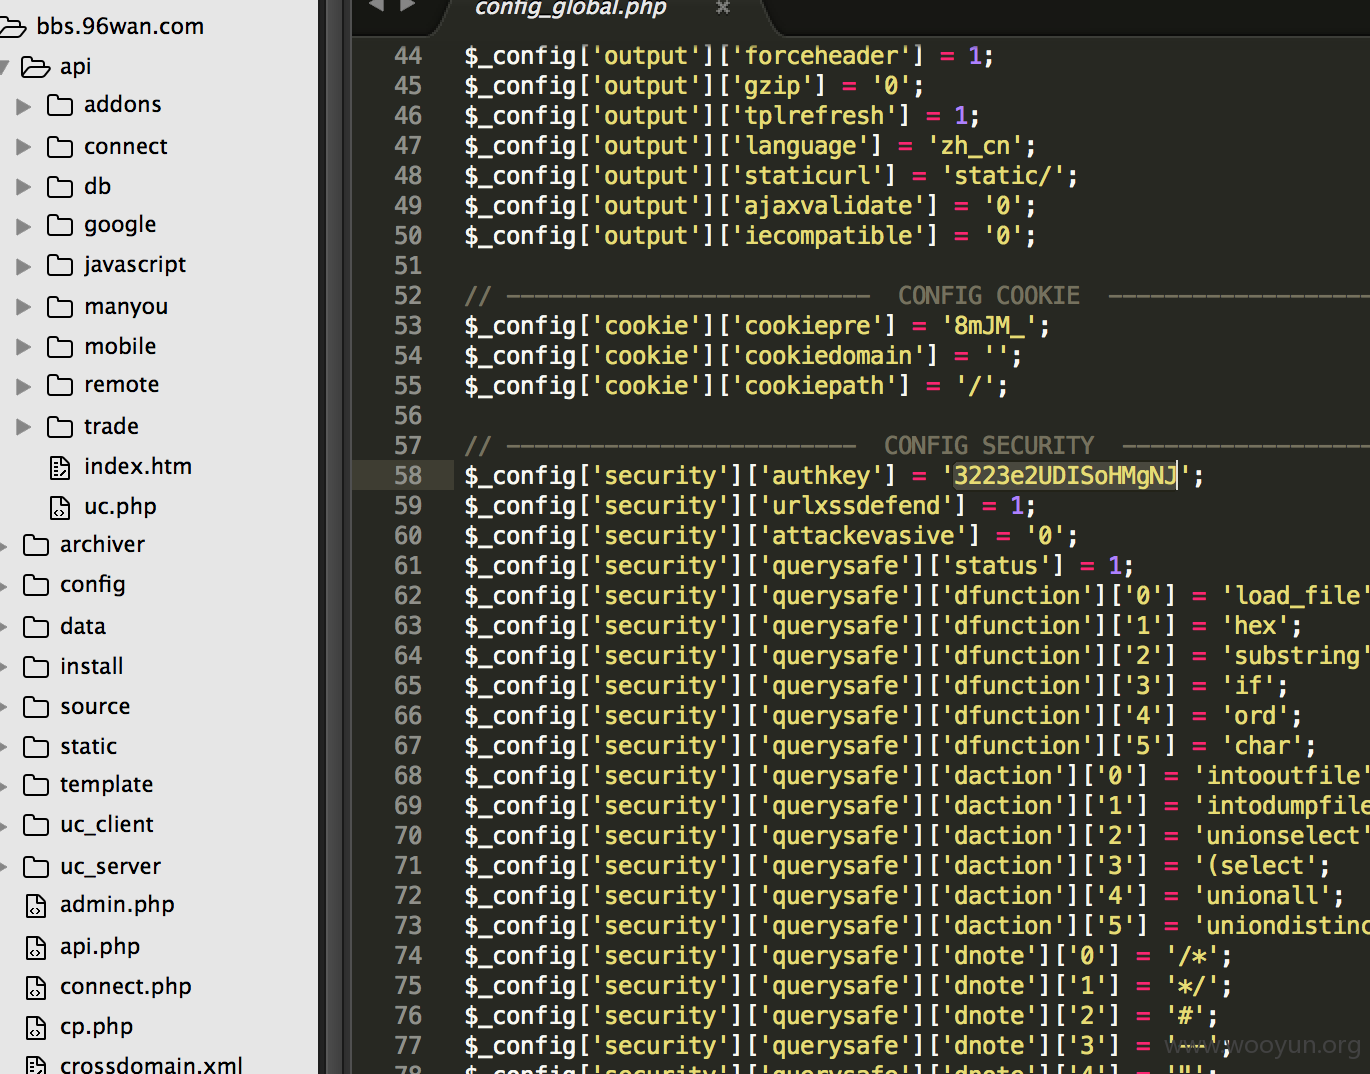Close the config_global.php tab

(x=723, y=8)
